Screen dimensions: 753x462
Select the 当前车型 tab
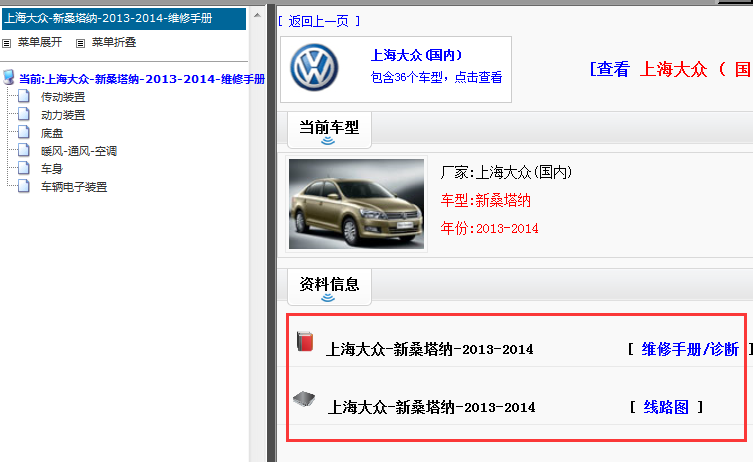[x=329, y=130]
